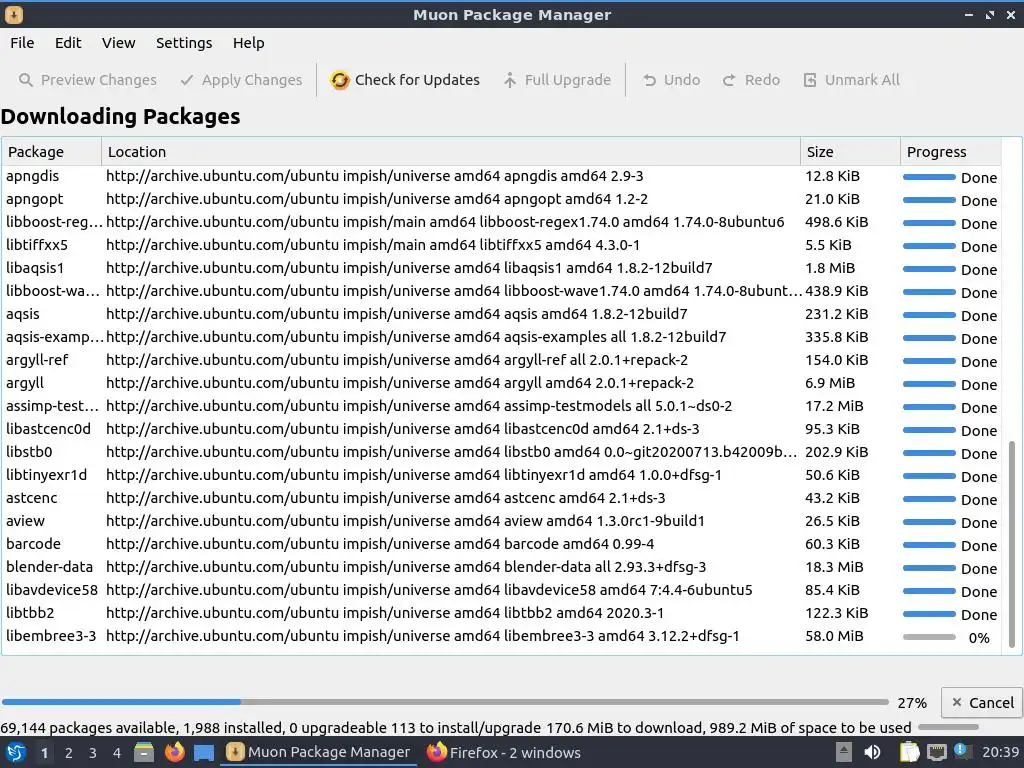Click the update notifier tray icon

coord(961,751)
